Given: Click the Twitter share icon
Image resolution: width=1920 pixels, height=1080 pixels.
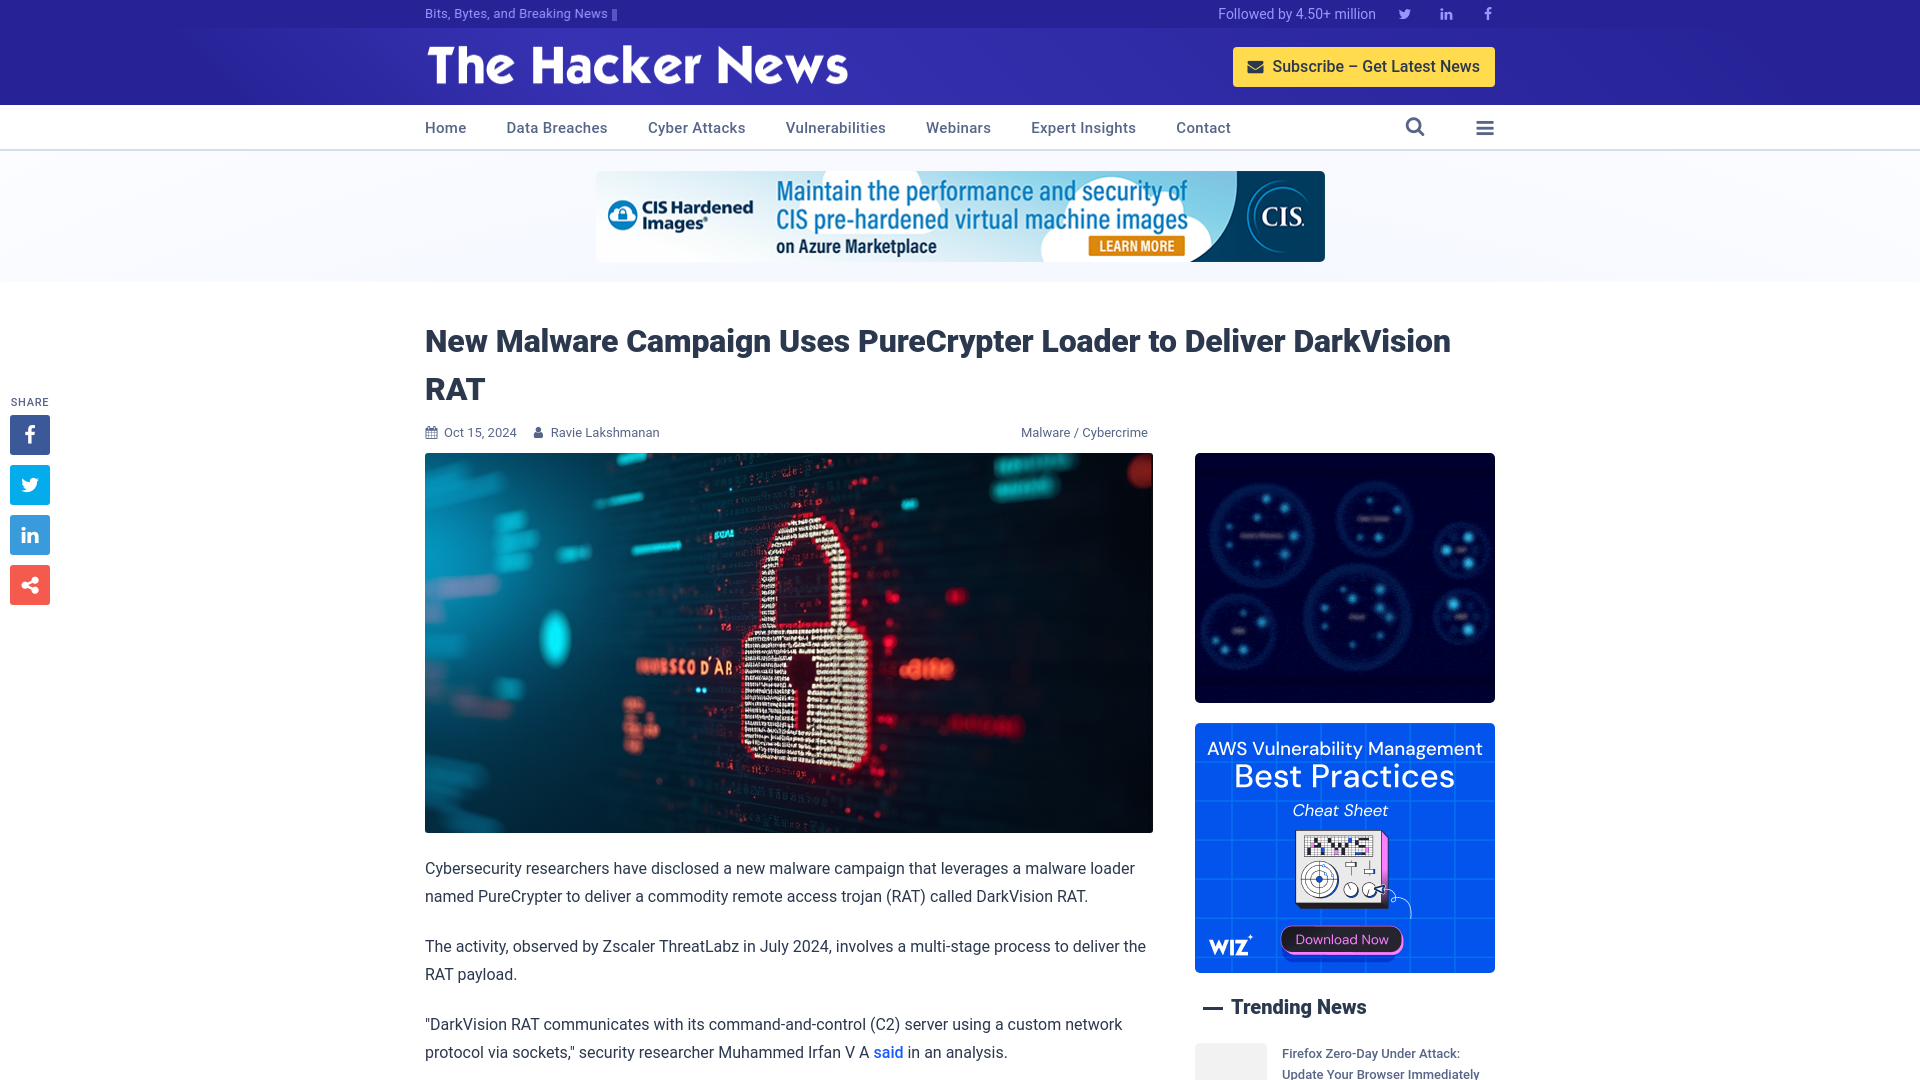Looking at the screenshot, I should point(29,484).
